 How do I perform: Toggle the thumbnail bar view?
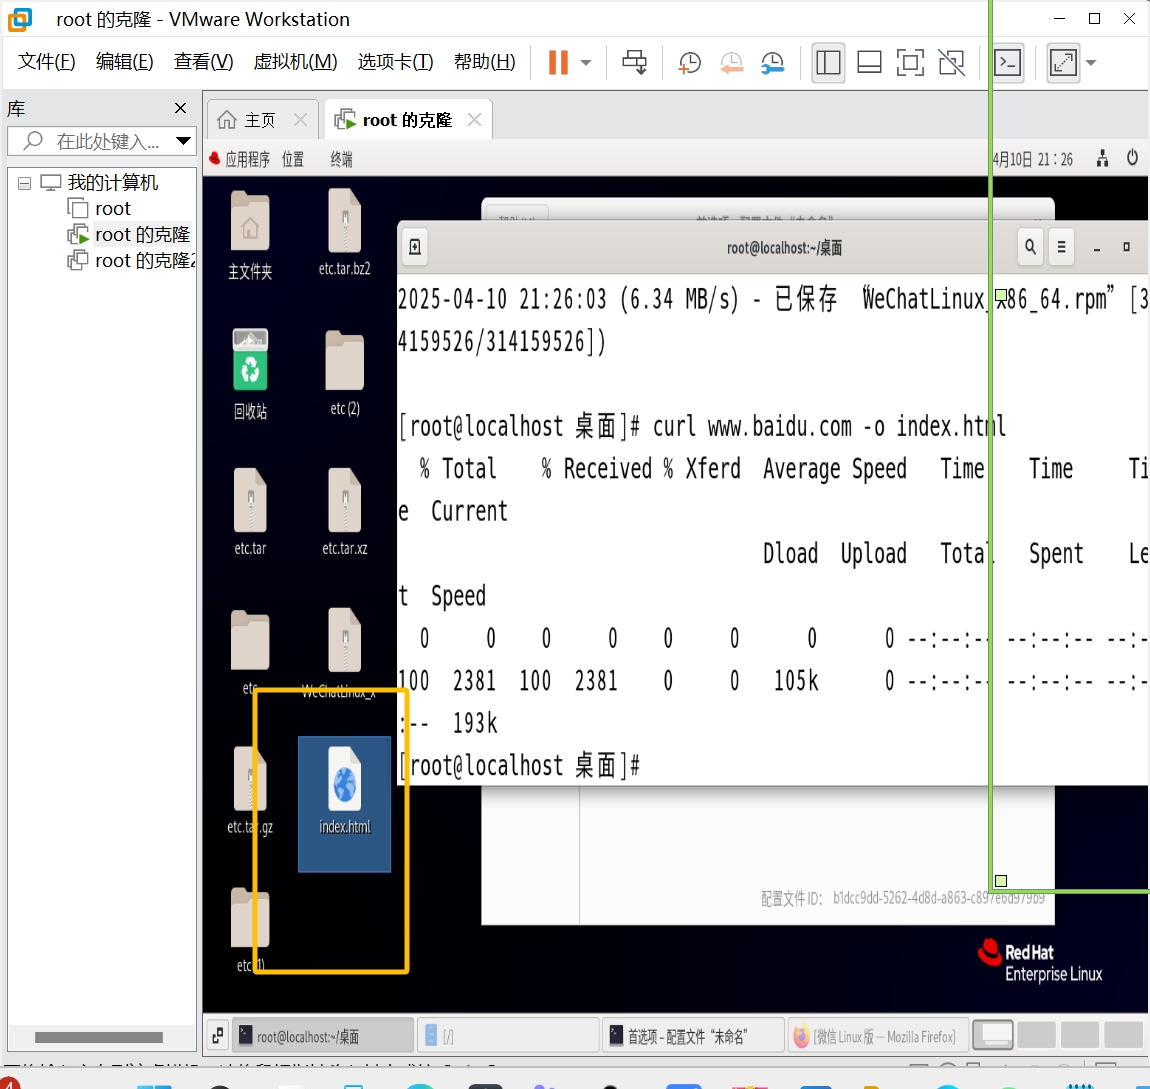[869, 62]
